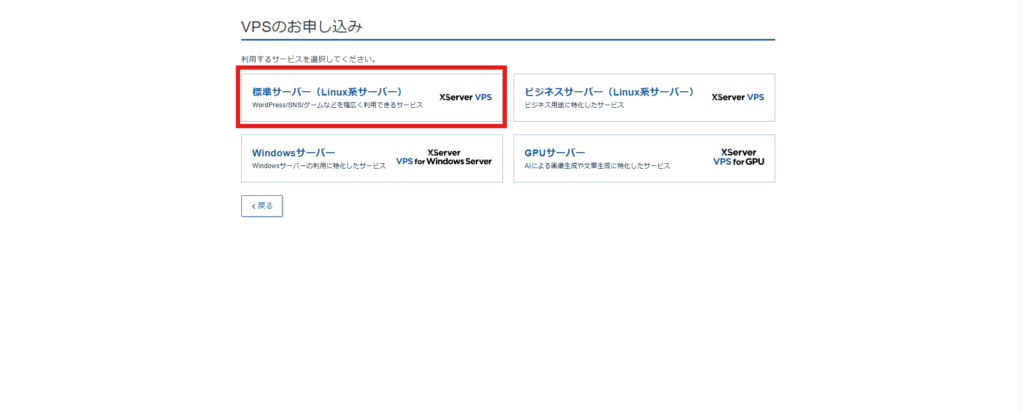This screenshot has height=412, width=1024.
Task: Click the Windowsサーバーの利用に特化したサービス description
Action: [318, 166]
